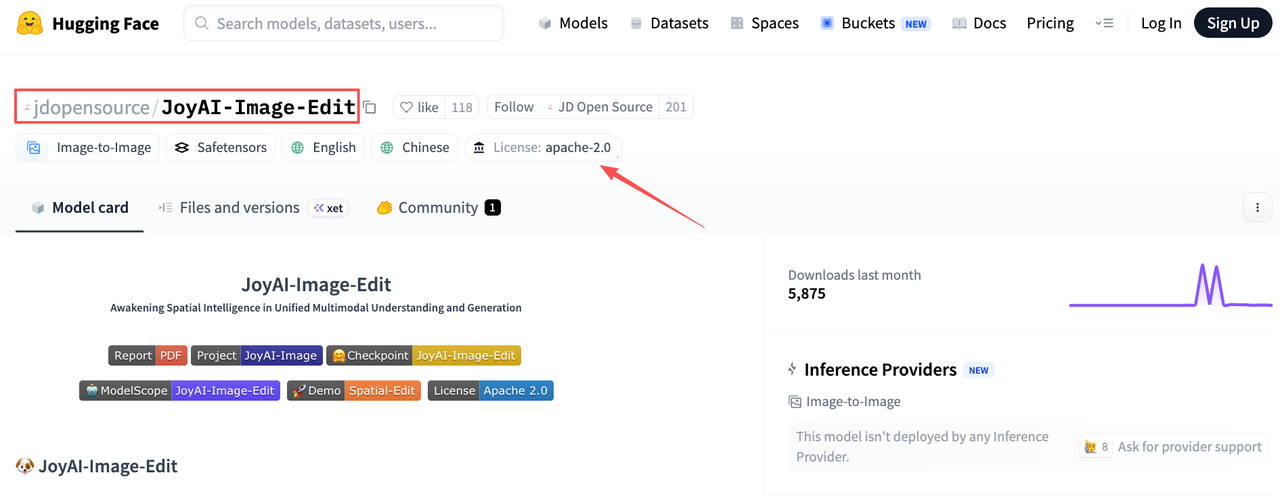Focus the search models, datasets, users field

point(344,23)
